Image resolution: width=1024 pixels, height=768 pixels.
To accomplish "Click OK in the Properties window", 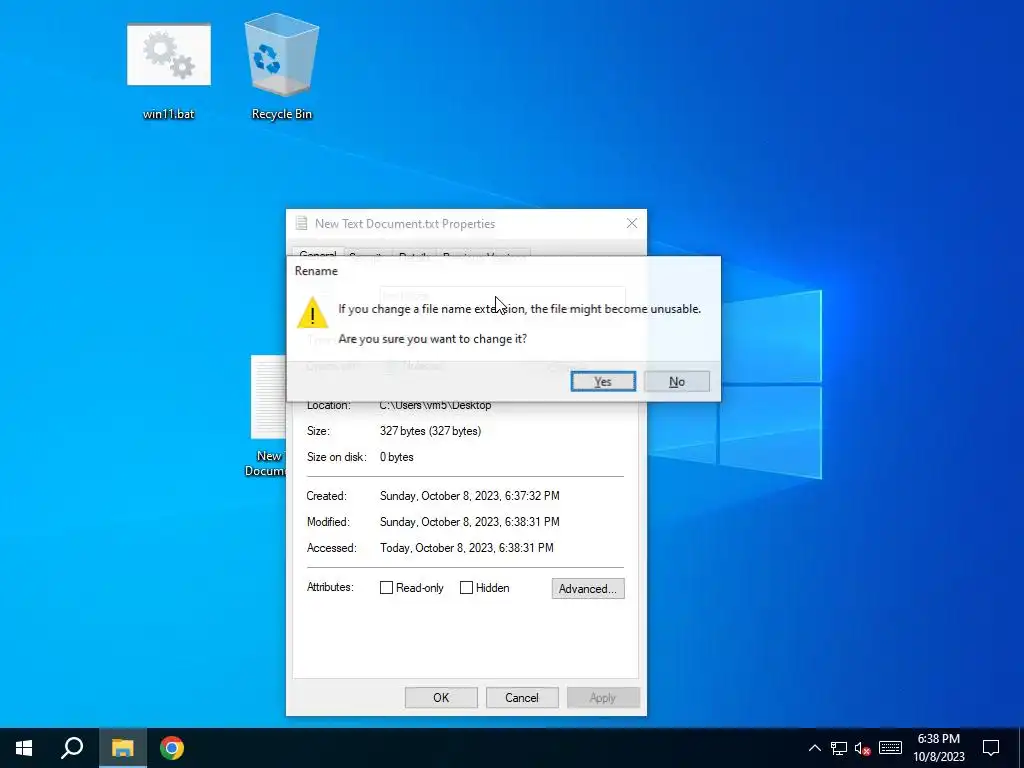I will coord(441,697).
